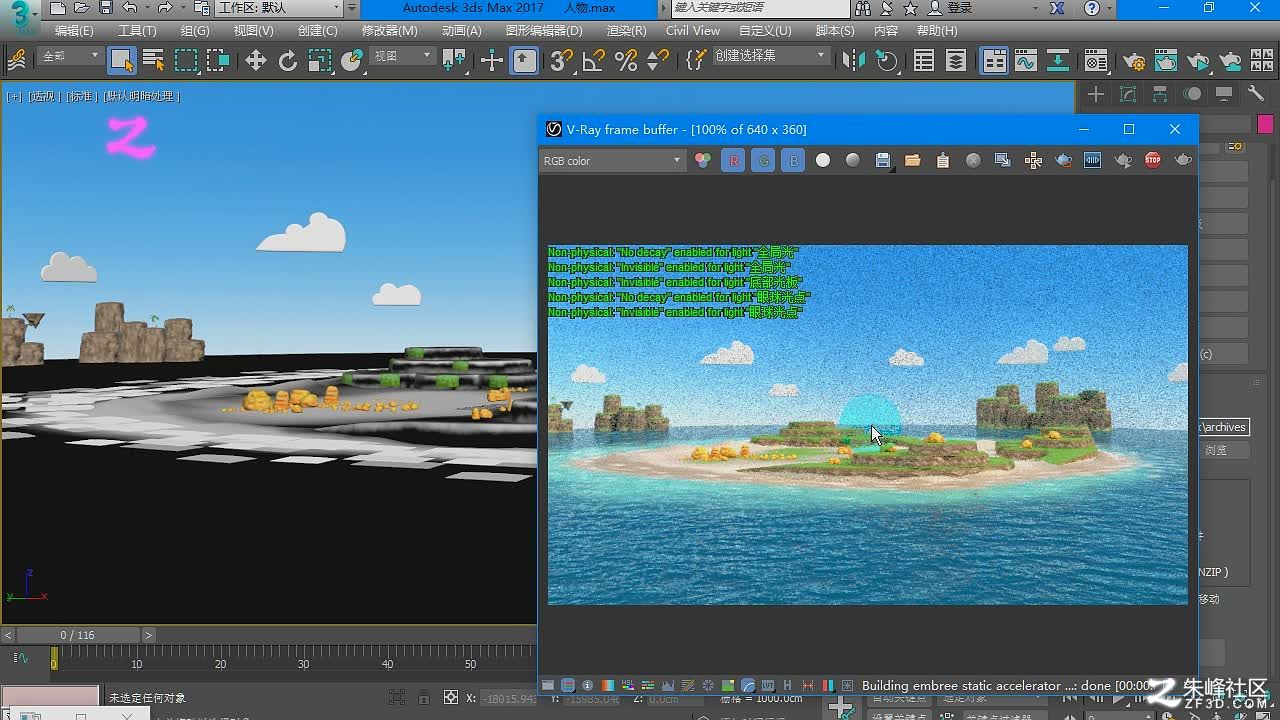The image size is (1280, 720).
Task: Open the 组(G) menu
Action: coord(195,31)
